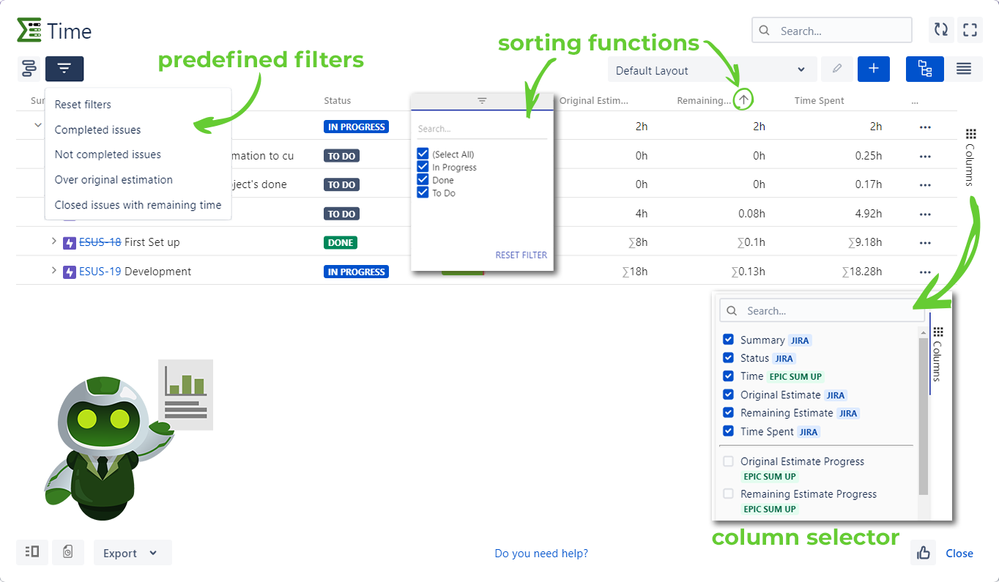Click the Do you need help link
This screenshot has height=582, width=999.
coord(540,552)
